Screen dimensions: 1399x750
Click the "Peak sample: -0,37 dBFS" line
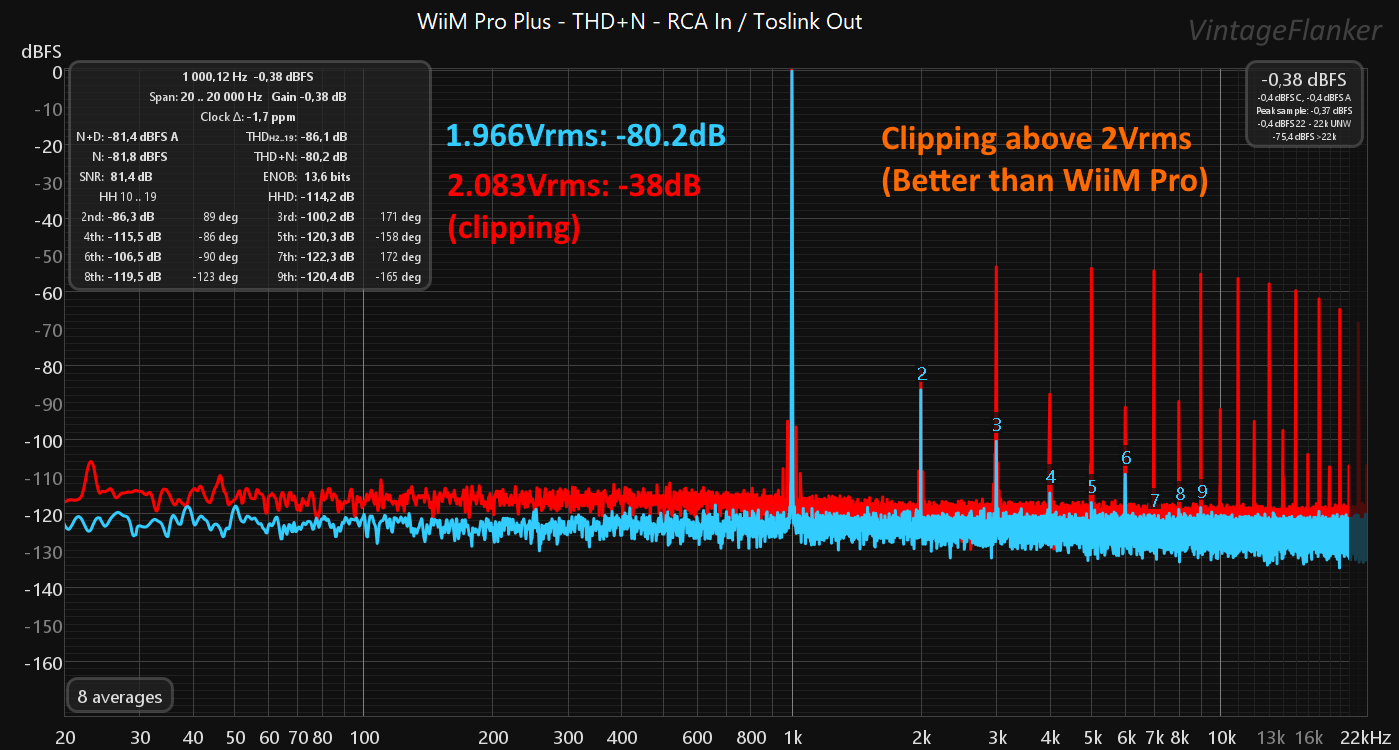pyautogui.click(x=1304, y=110)
